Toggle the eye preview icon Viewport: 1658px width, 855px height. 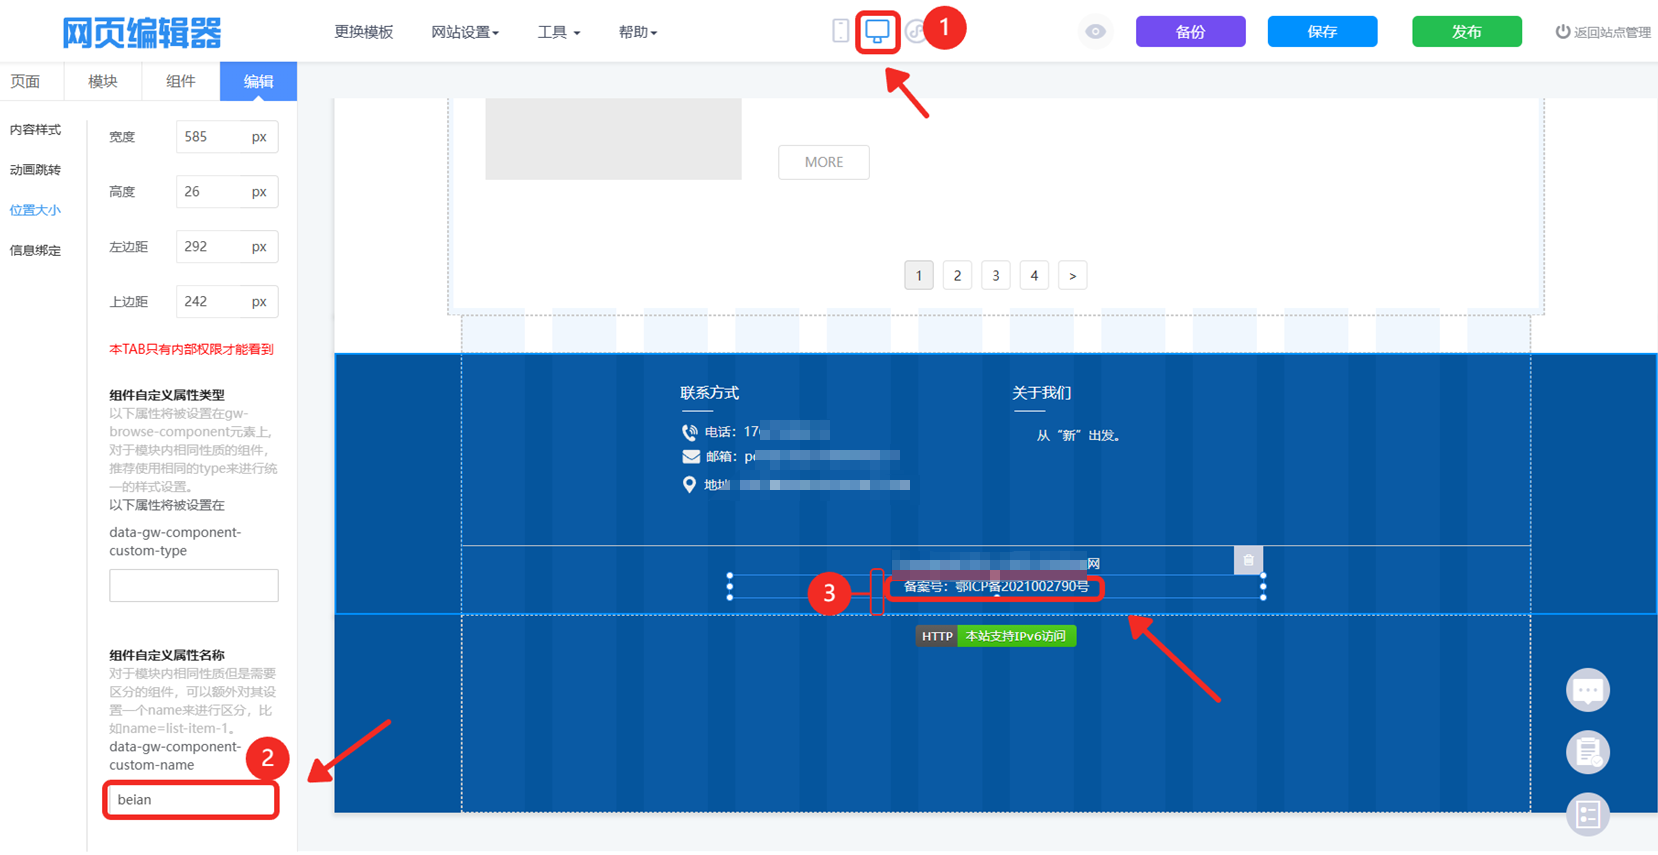(1096, 32)
